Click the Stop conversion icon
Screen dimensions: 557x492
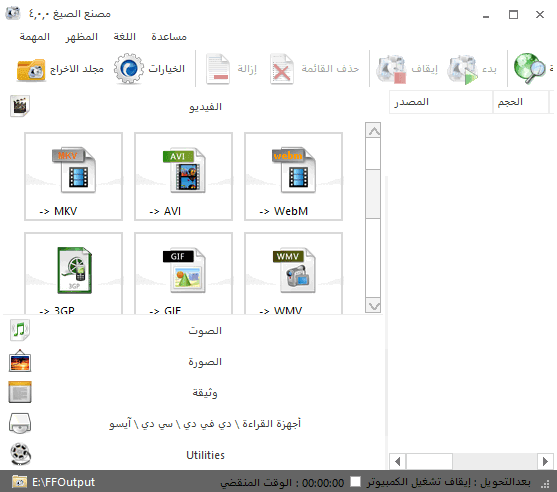tap(391, 69)
